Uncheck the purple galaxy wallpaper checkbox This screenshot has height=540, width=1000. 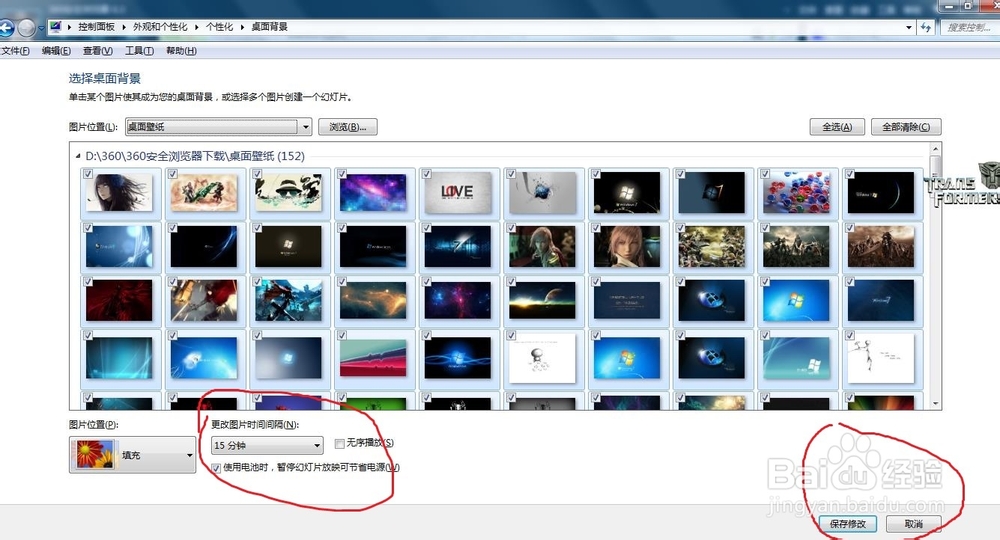[x=342, y=173]
